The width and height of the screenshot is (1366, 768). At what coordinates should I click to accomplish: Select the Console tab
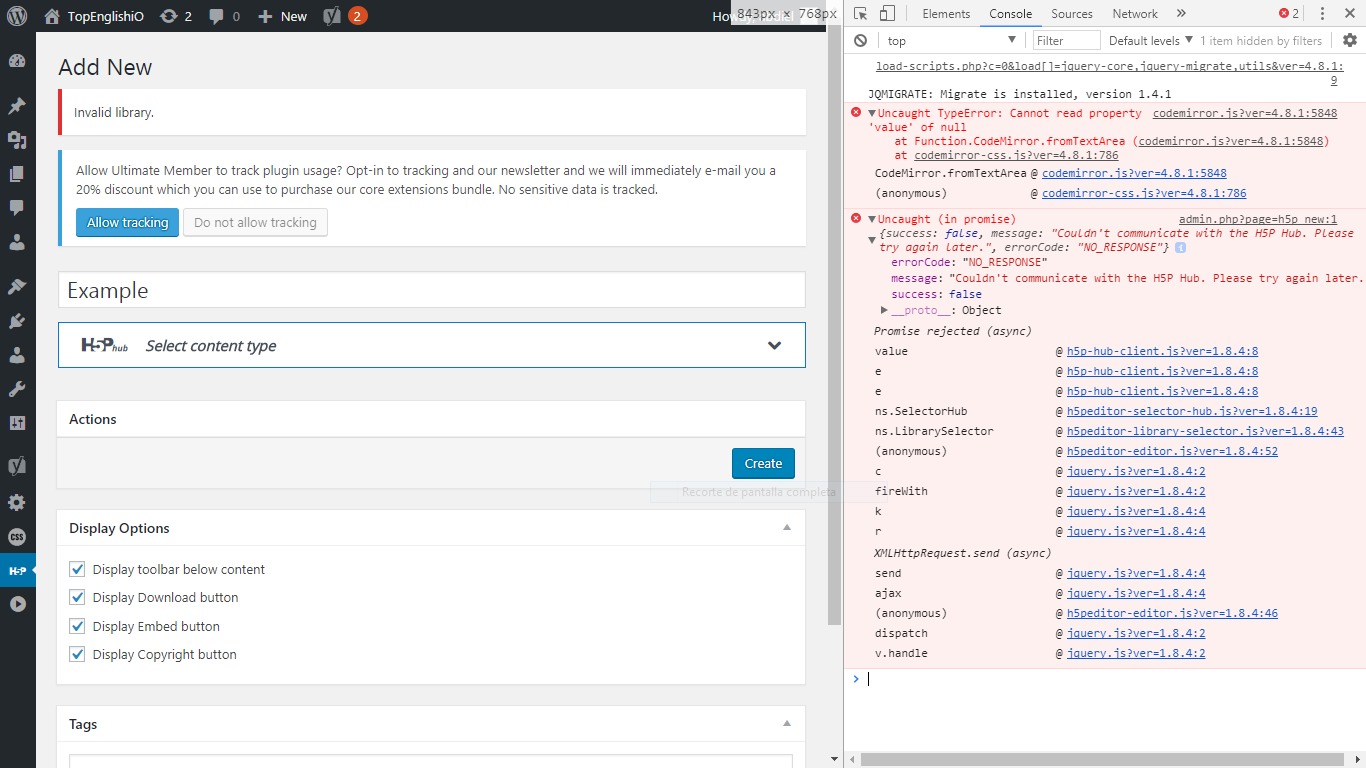pos(1011,14)
